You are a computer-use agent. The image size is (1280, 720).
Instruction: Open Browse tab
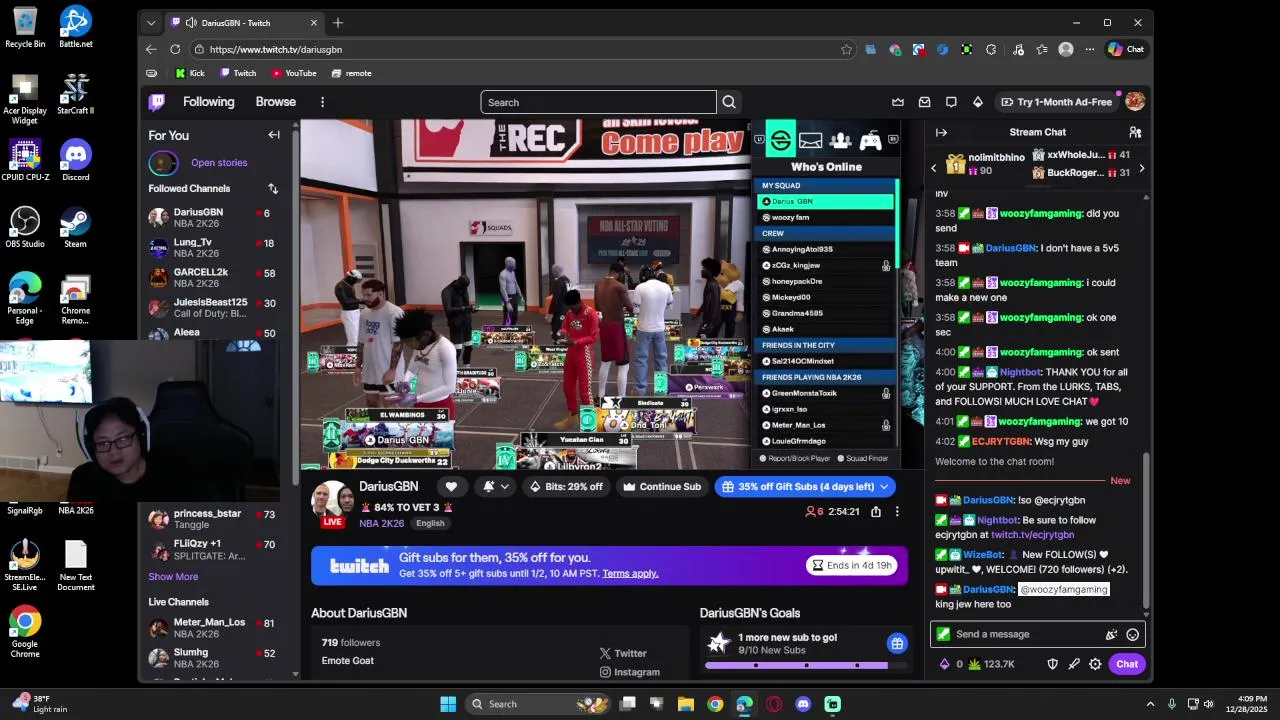[275, 102]
